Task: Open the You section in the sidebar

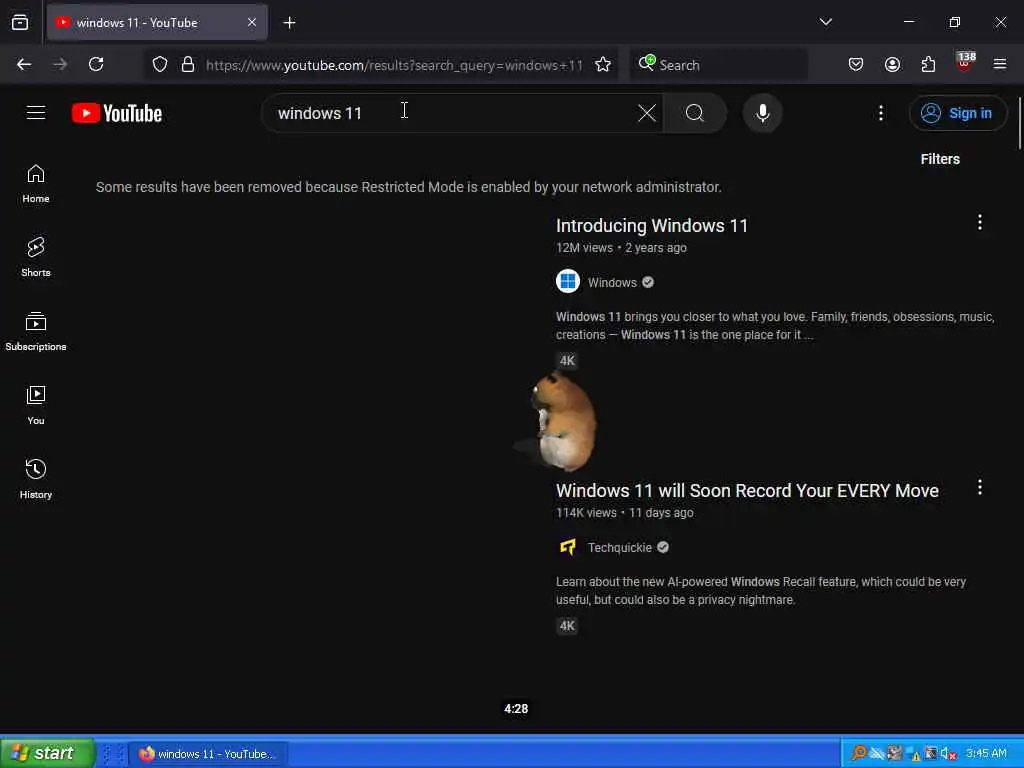Action: click(36, 405)
